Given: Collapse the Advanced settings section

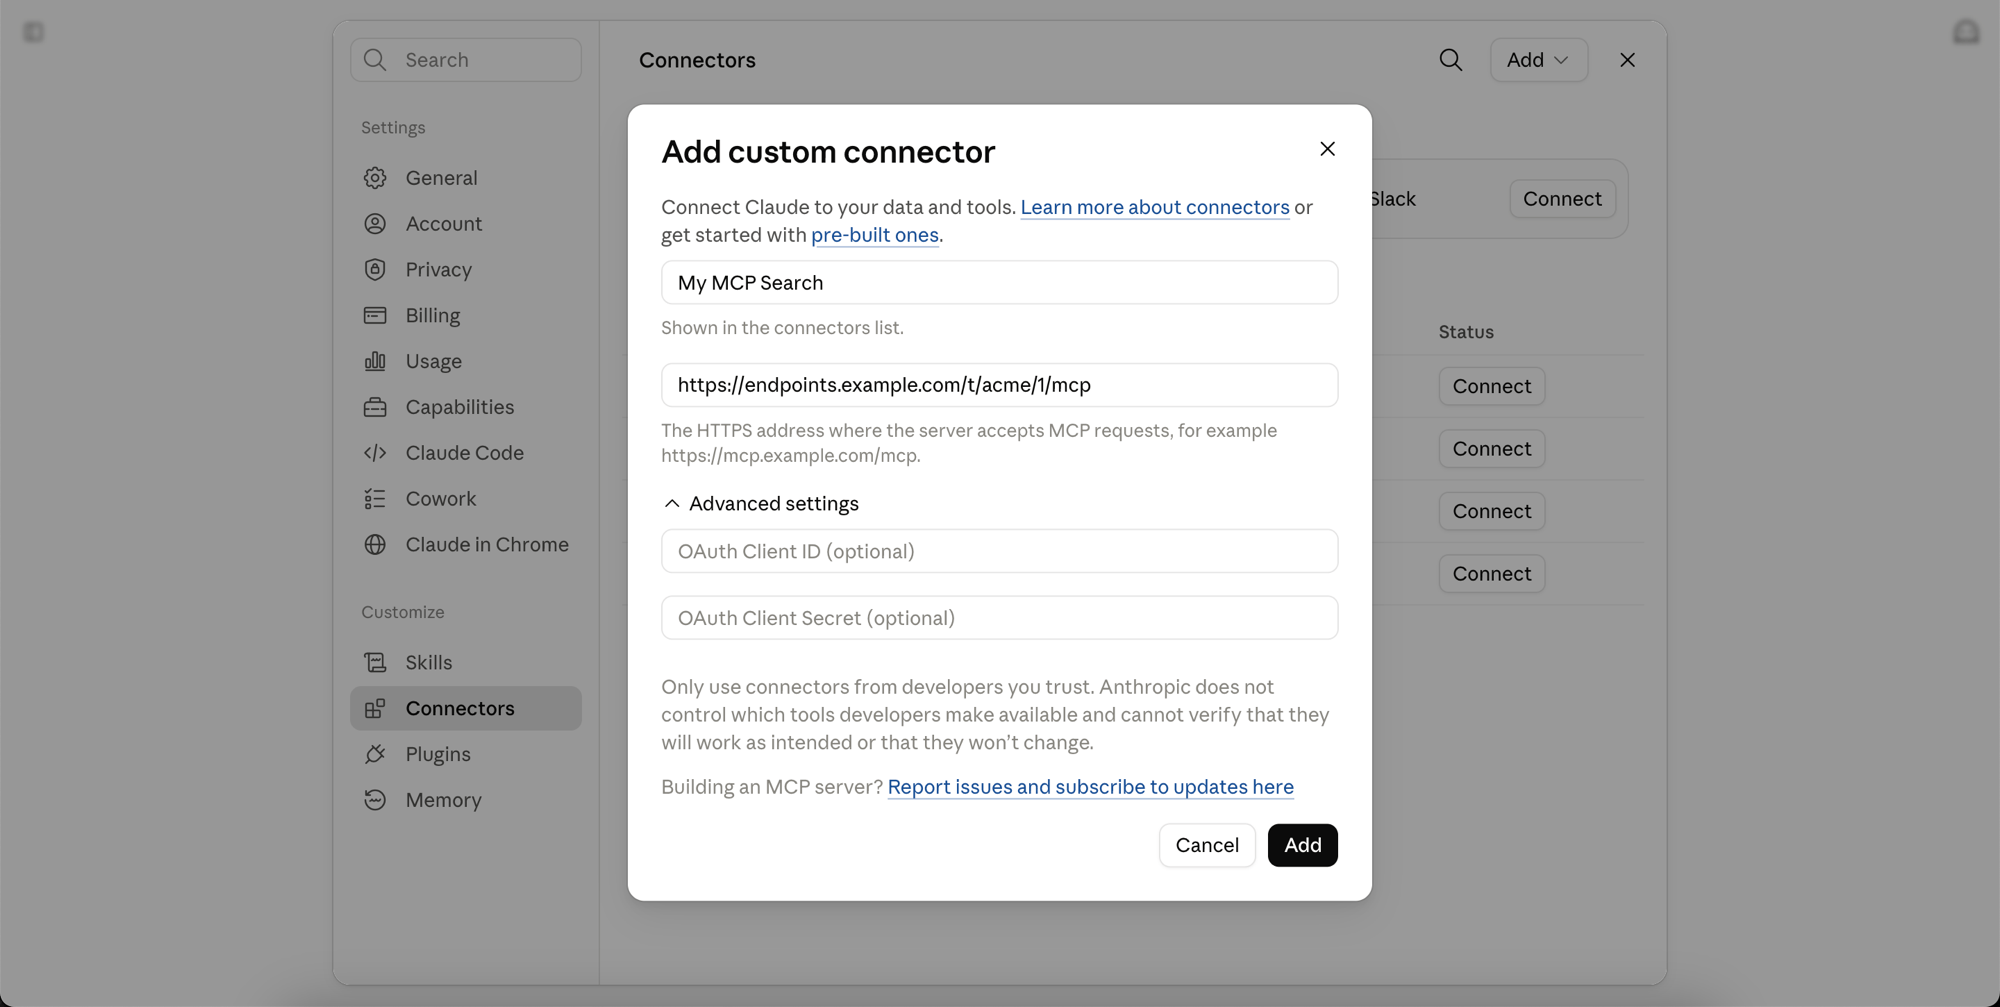Looking at the screenshot, I should [761, 503].
